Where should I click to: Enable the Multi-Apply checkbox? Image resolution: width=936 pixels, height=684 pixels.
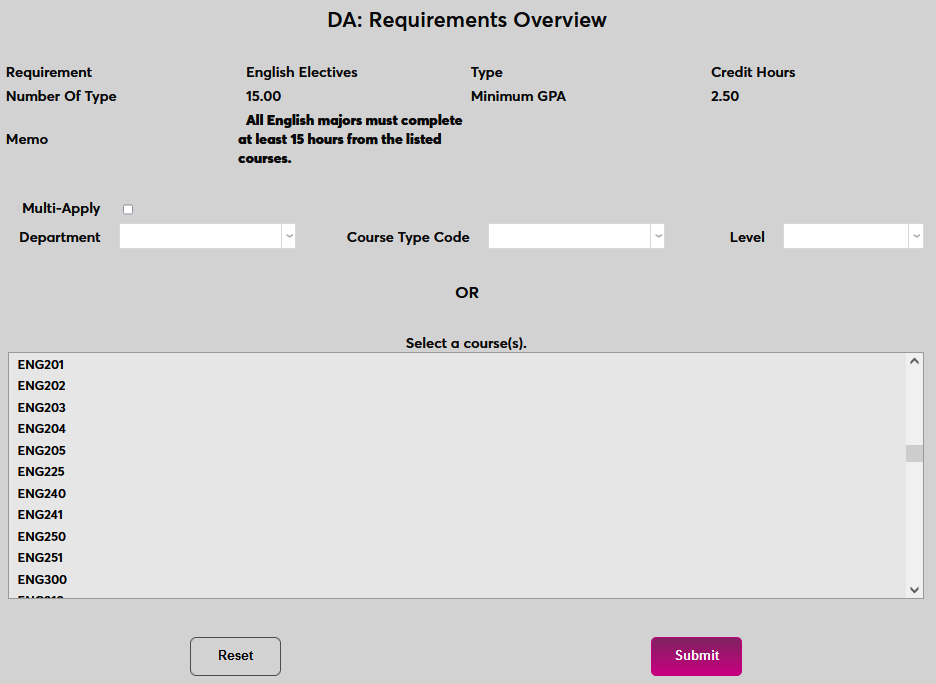tap(128, 209)
